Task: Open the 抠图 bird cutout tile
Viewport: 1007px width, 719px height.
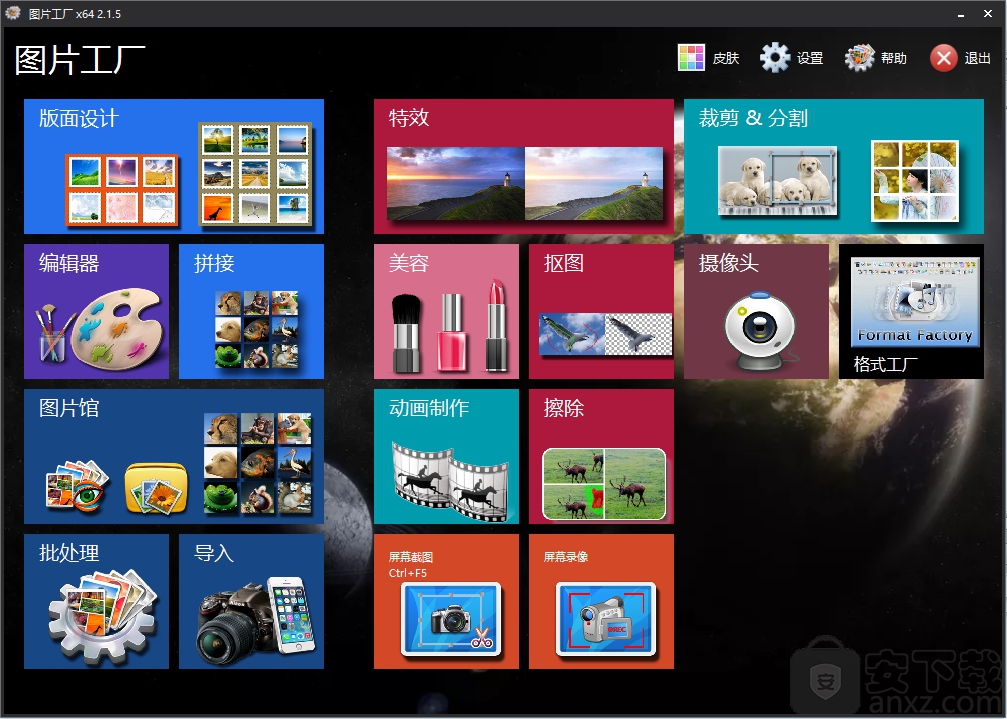Action: point(601,311)
